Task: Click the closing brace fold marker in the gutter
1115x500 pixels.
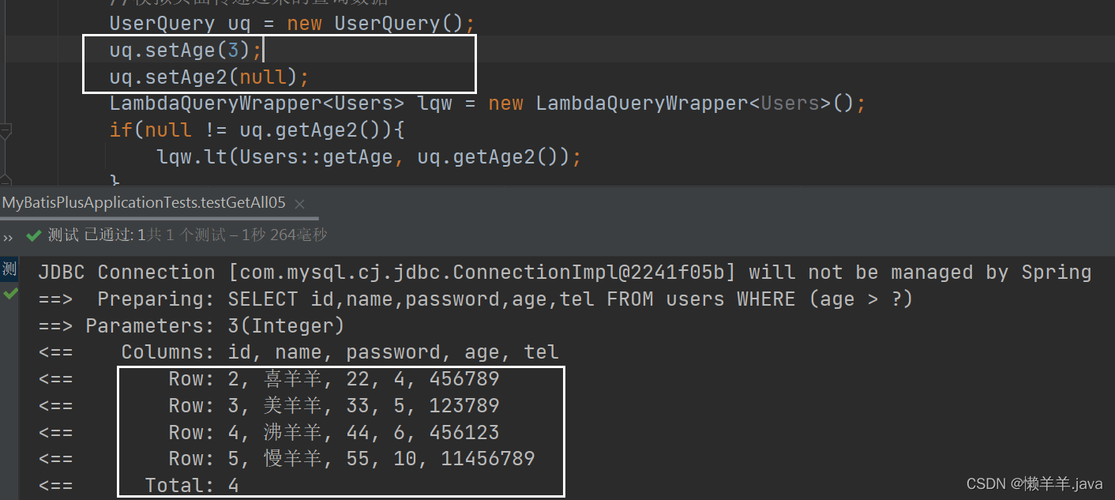Action: click(5, 180)
